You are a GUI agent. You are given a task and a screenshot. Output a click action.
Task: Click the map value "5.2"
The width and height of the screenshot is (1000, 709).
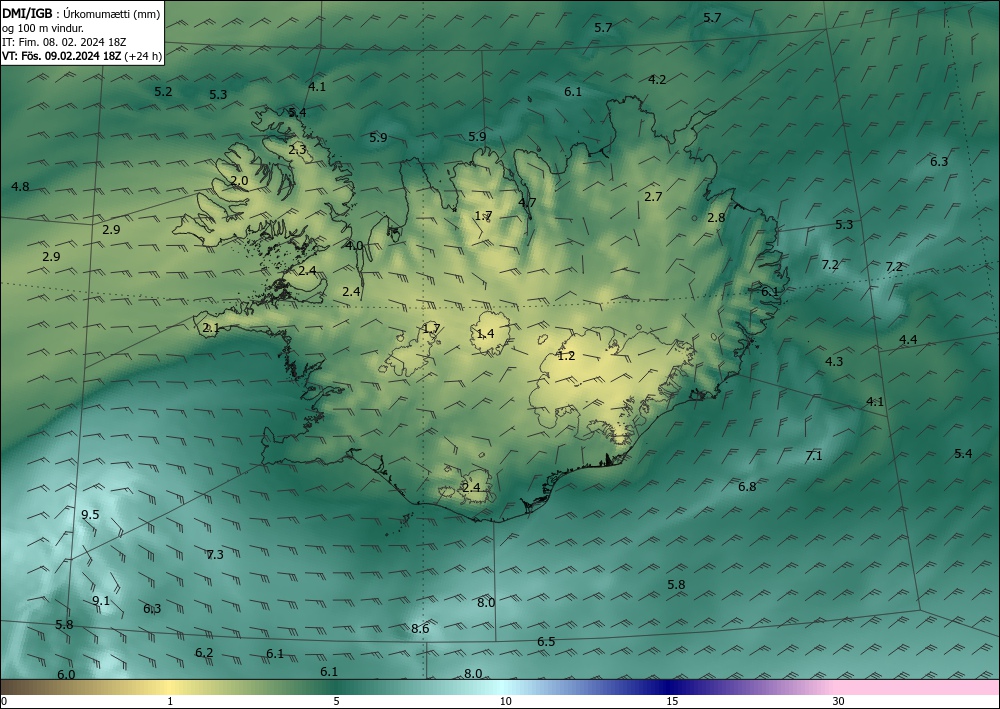click(x=163, y=92)
